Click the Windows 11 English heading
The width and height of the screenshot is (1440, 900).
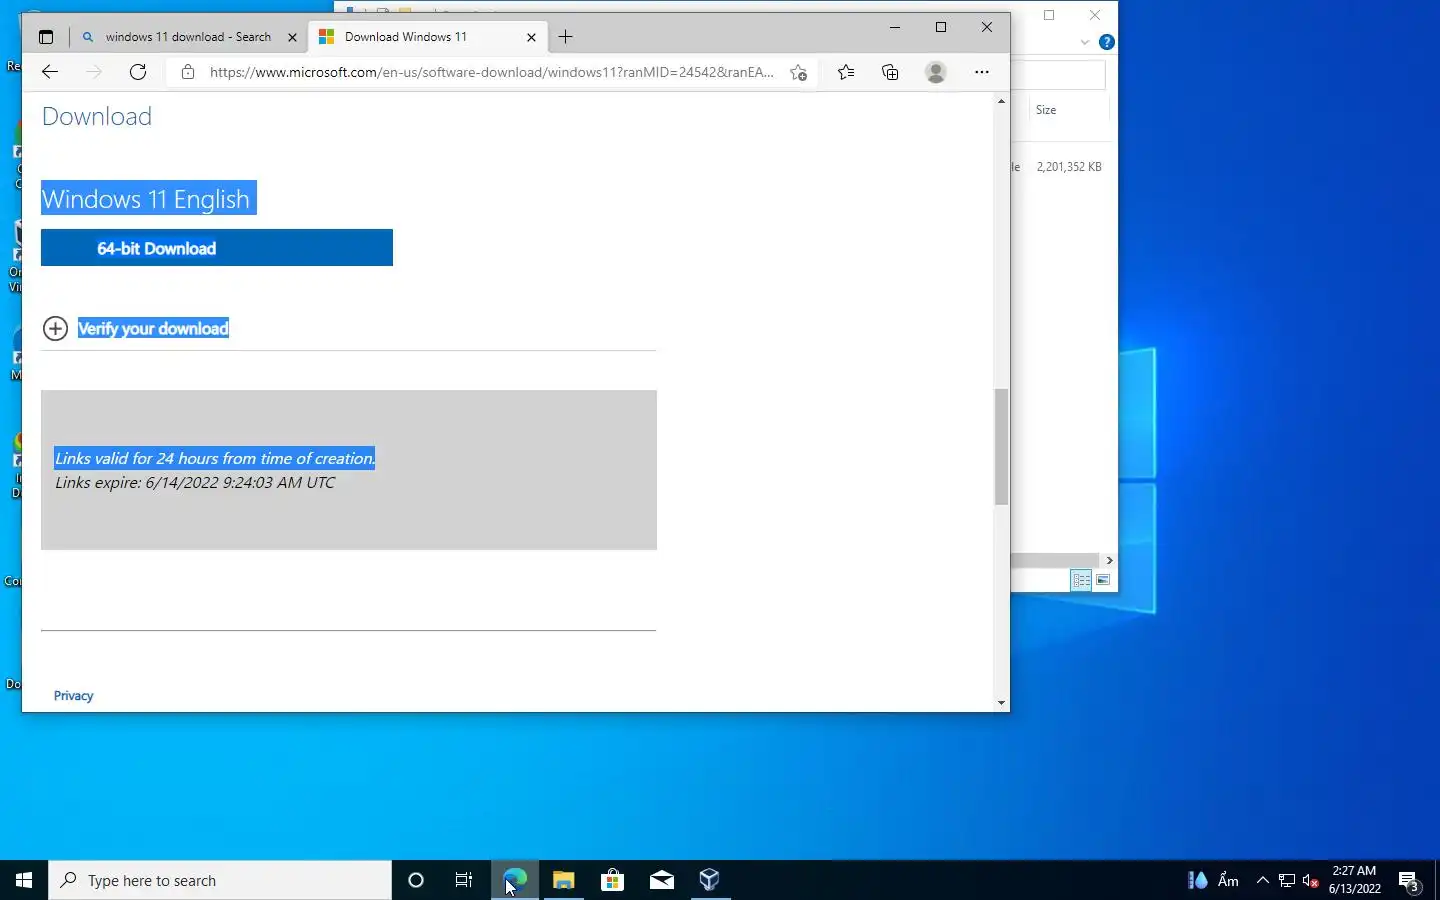[x=148, y=198]
